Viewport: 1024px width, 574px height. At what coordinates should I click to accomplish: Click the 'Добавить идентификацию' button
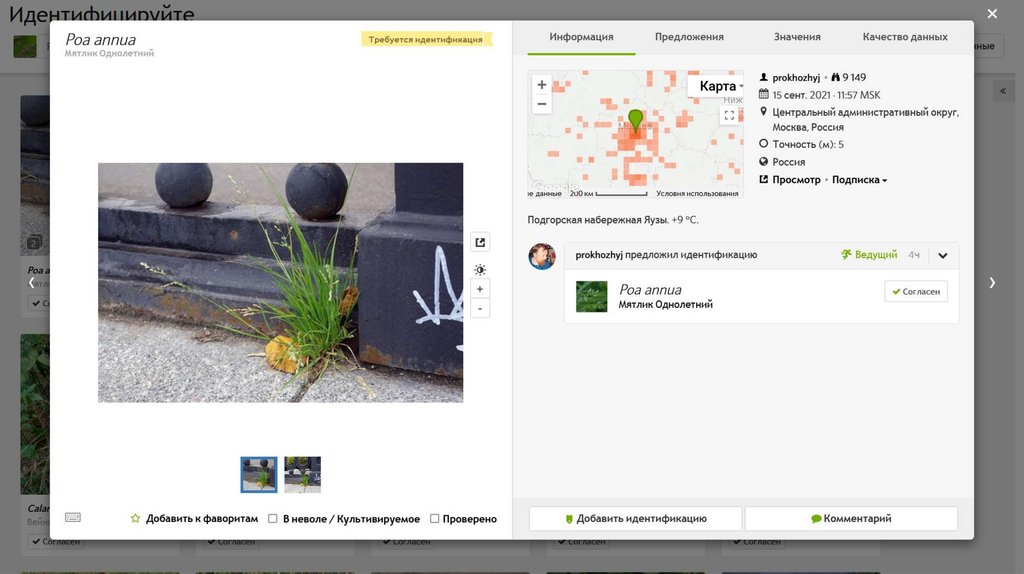pos(635,519)
